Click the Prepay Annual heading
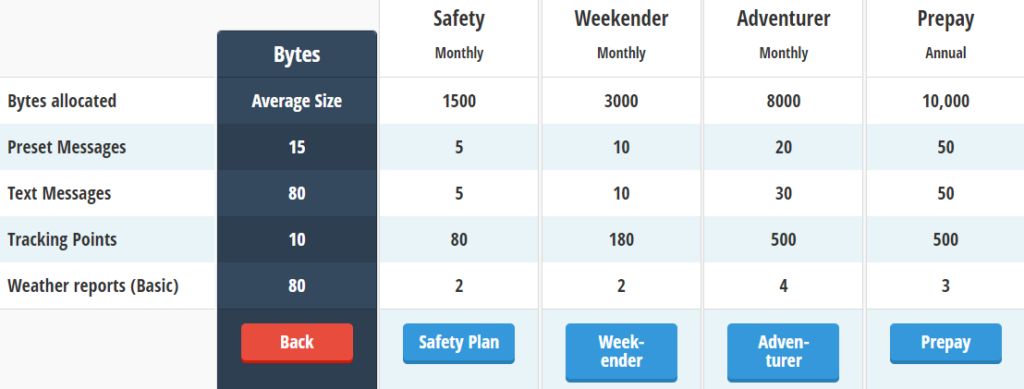Screen dimensions: 1024x389 click(x=945, y=35)
